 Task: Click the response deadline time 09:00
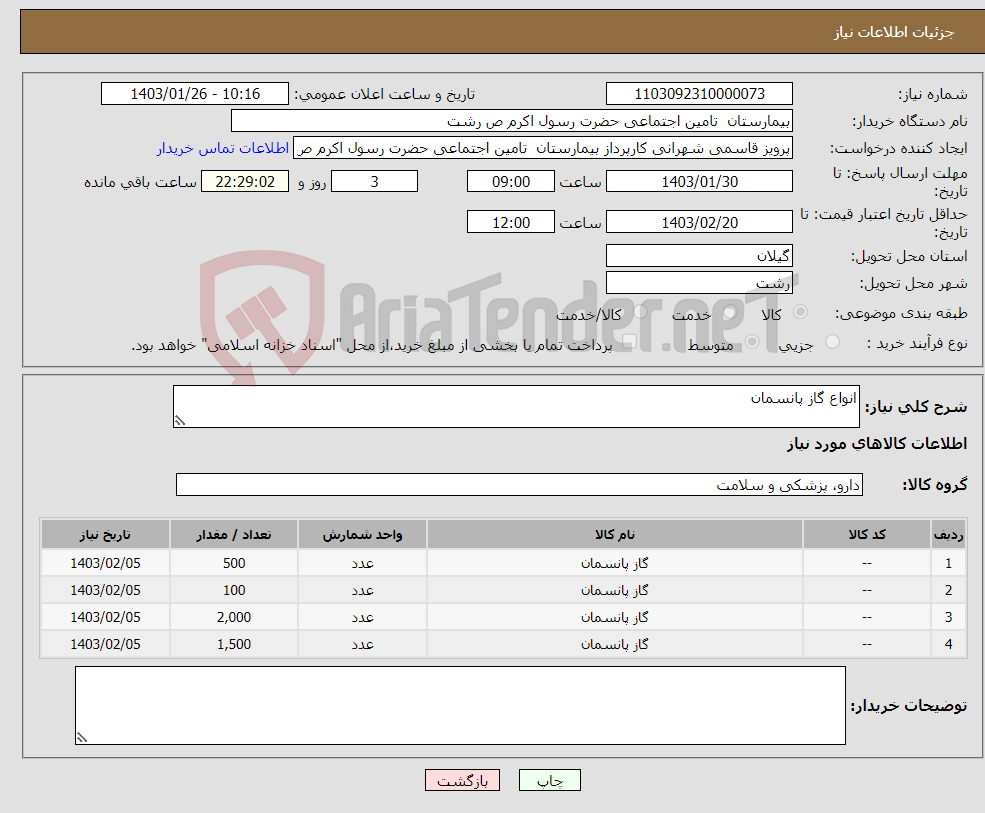pyautogui.click(x=511, y=182)
